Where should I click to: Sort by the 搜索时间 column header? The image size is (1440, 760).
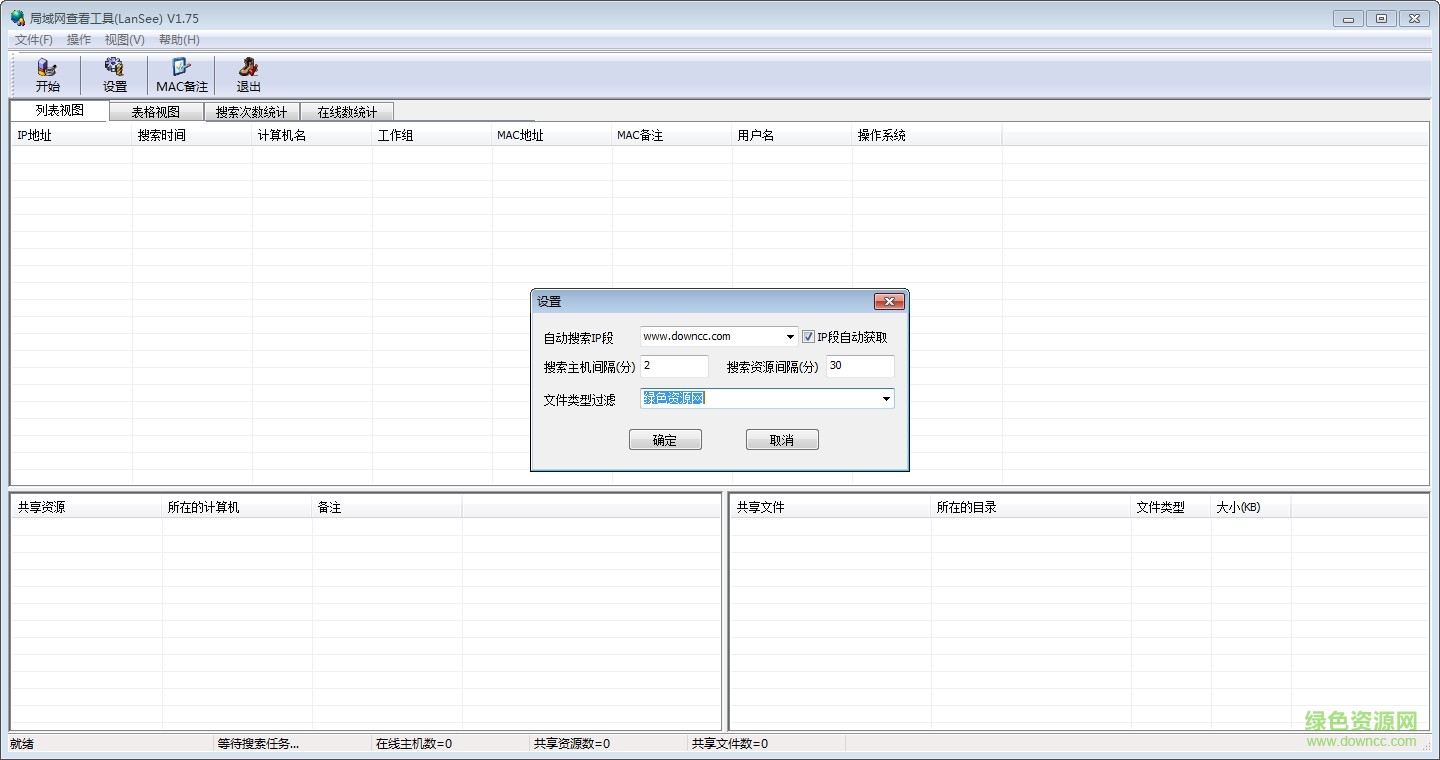point(192,135)
